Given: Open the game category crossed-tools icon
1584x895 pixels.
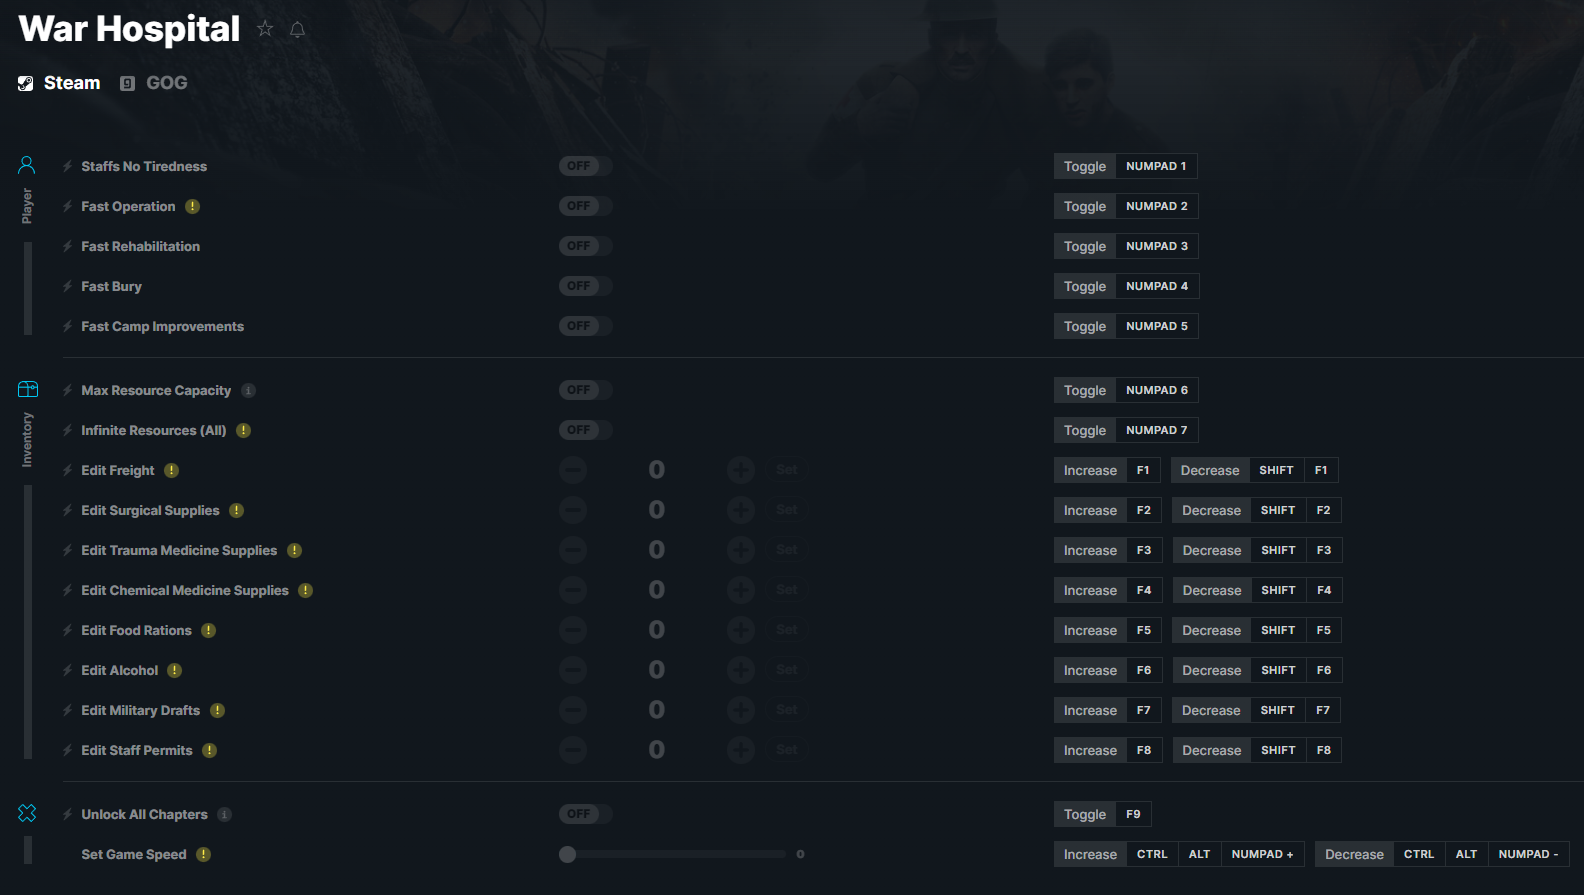Looking at the screenshot, I should click(x=27, y=813).
